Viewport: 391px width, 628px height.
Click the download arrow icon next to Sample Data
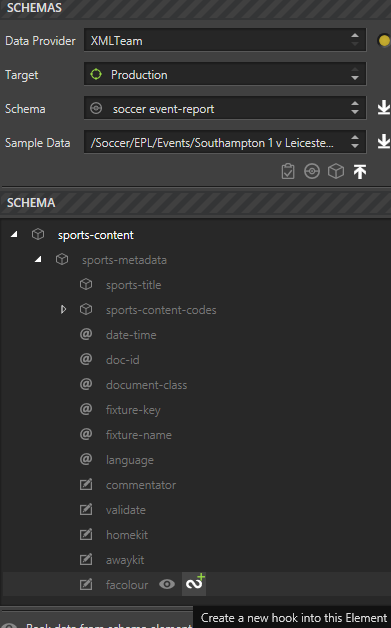pyautogui.click(x=384, y=142)
